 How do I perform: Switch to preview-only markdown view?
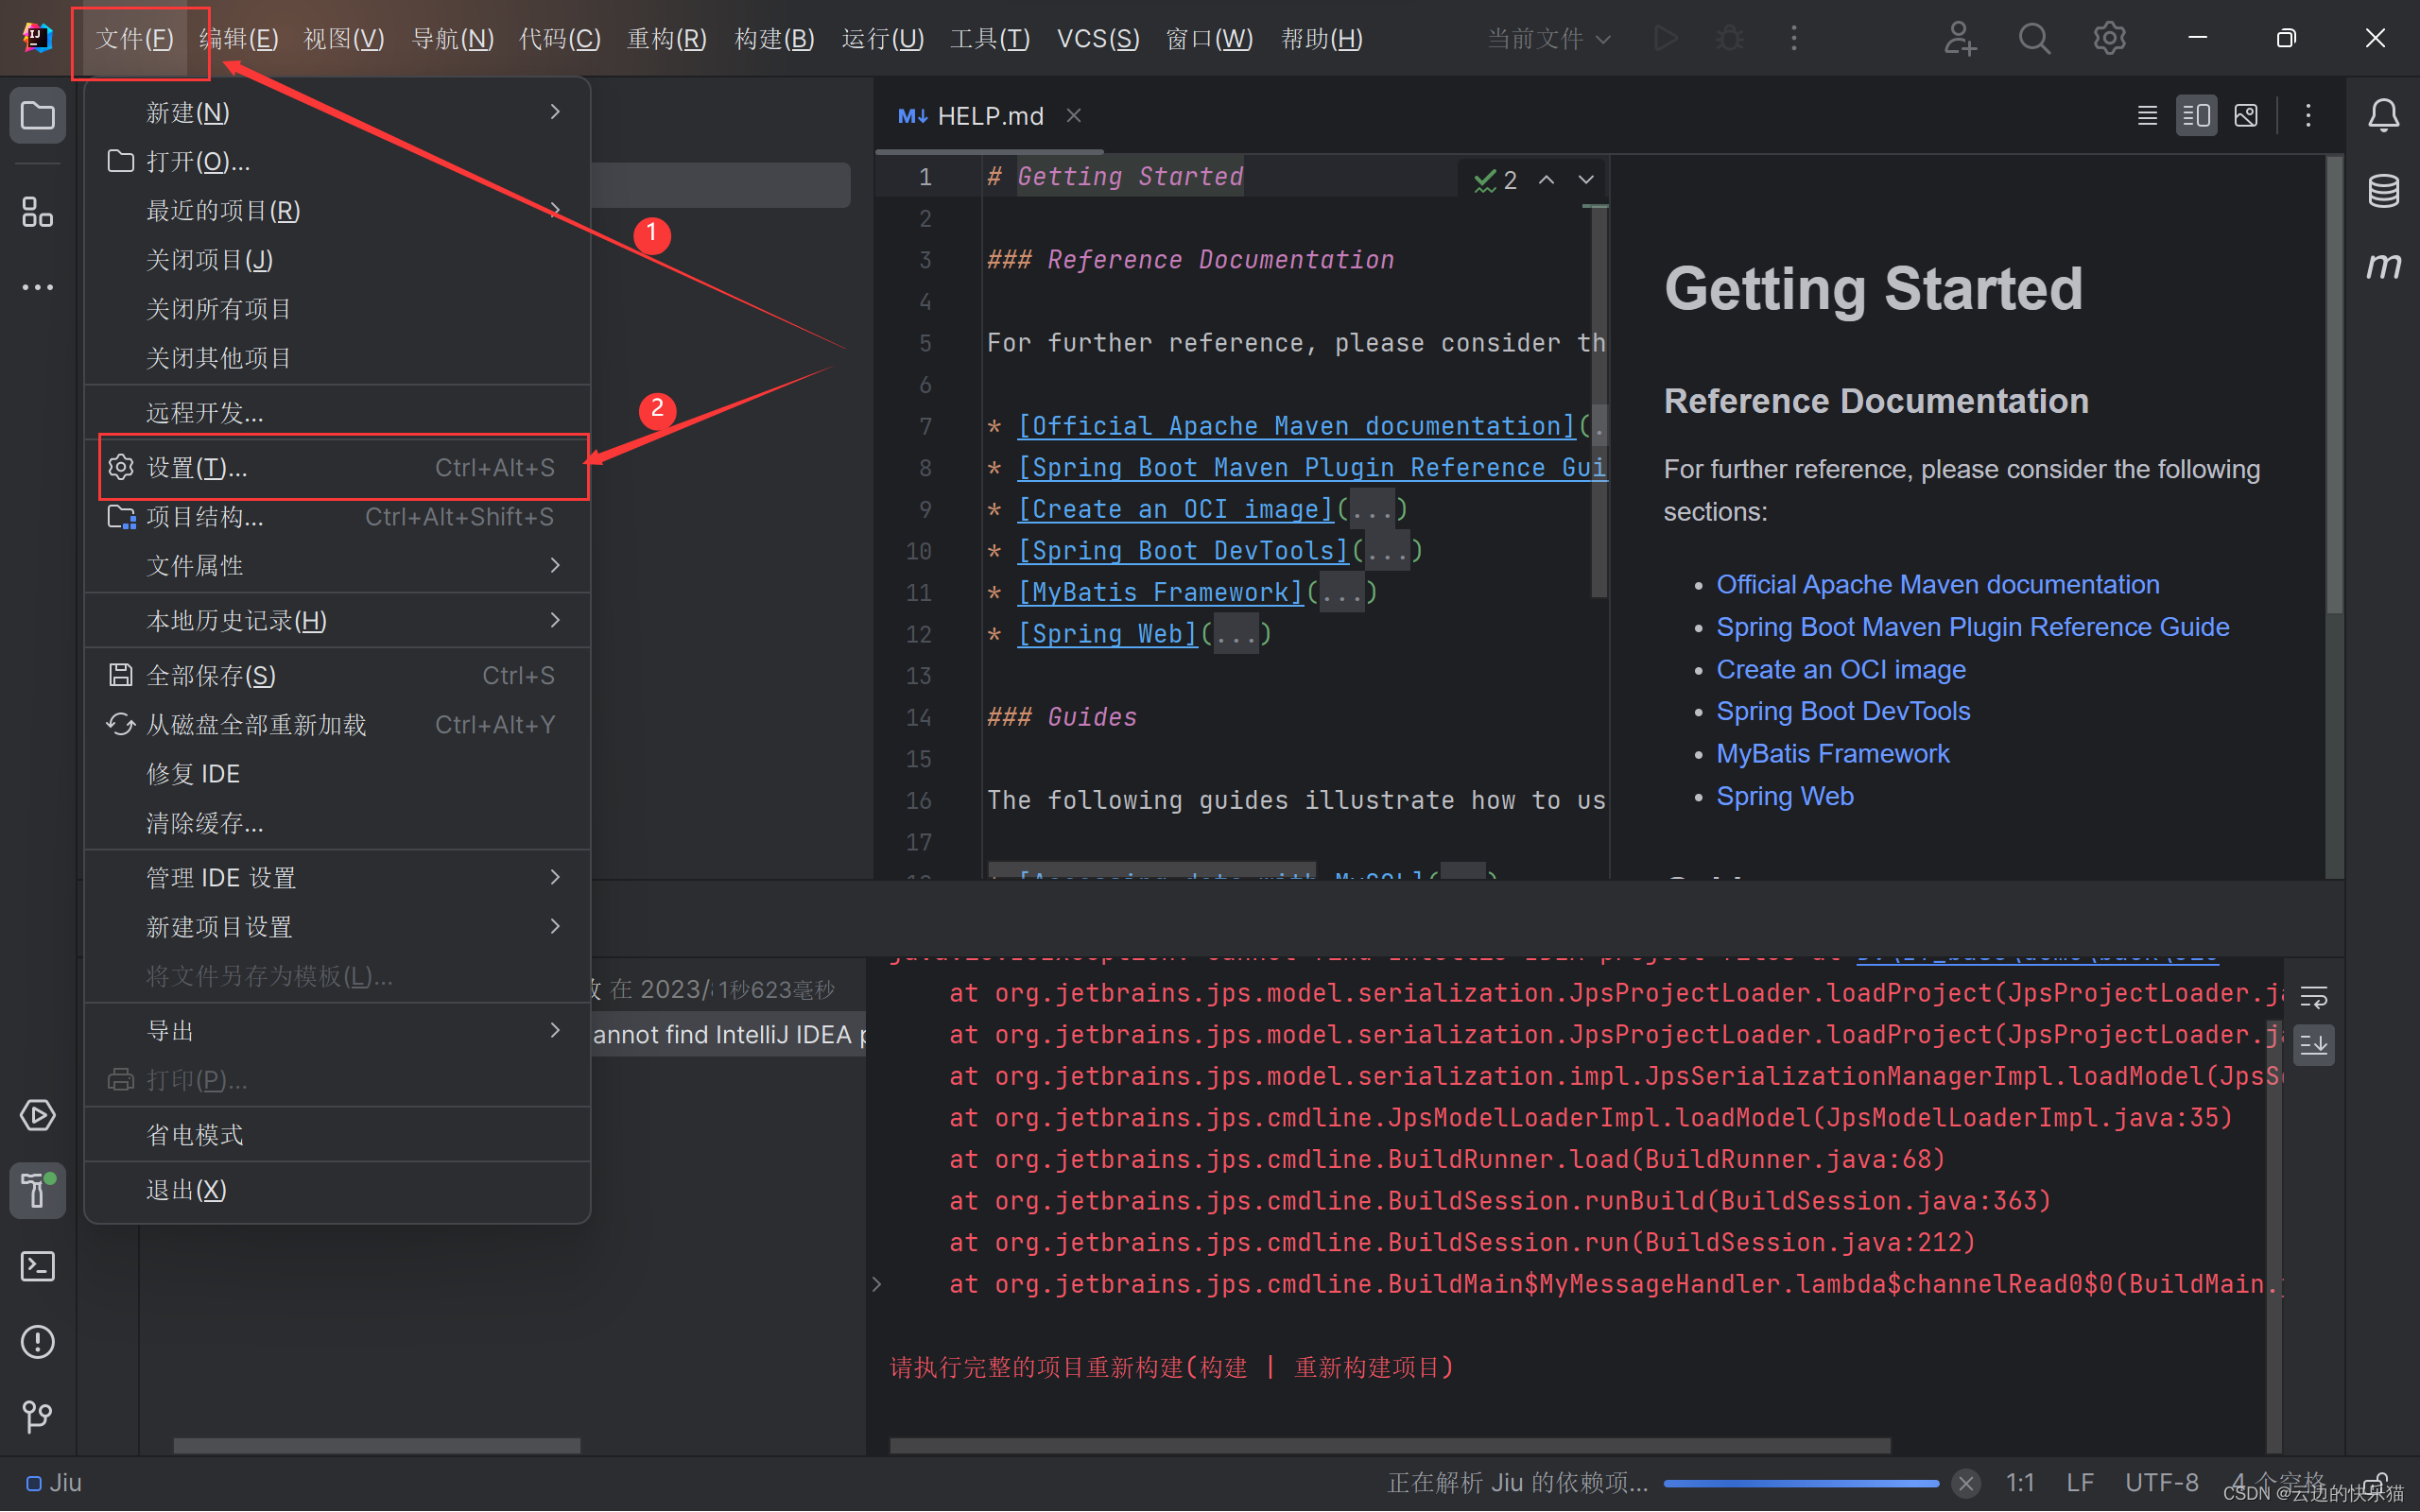point(2245,116)
